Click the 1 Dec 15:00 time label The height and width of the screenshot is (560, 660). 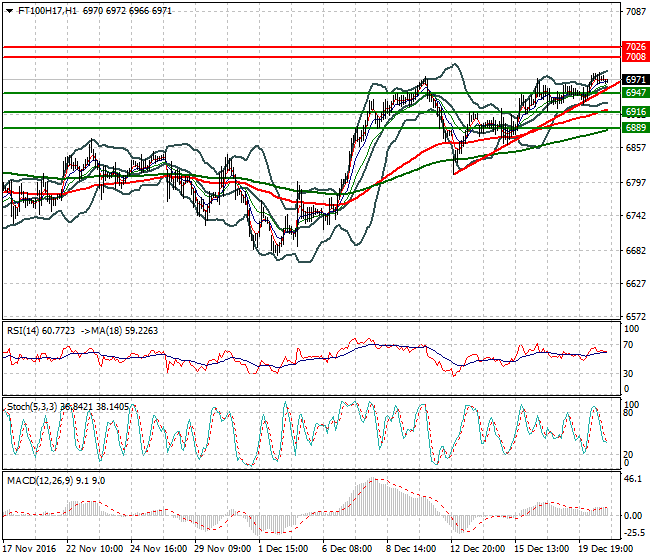(x=283, y=549)
